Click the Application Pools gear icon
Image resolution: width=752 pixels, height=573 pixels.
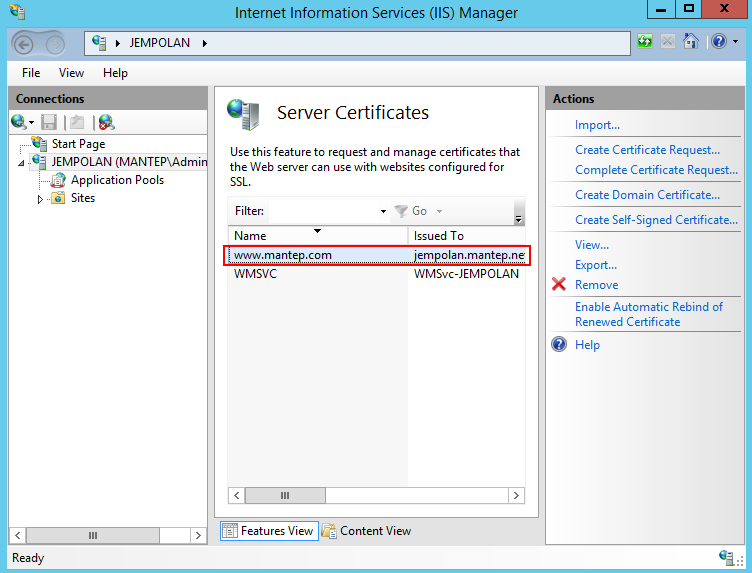point(58,180)
